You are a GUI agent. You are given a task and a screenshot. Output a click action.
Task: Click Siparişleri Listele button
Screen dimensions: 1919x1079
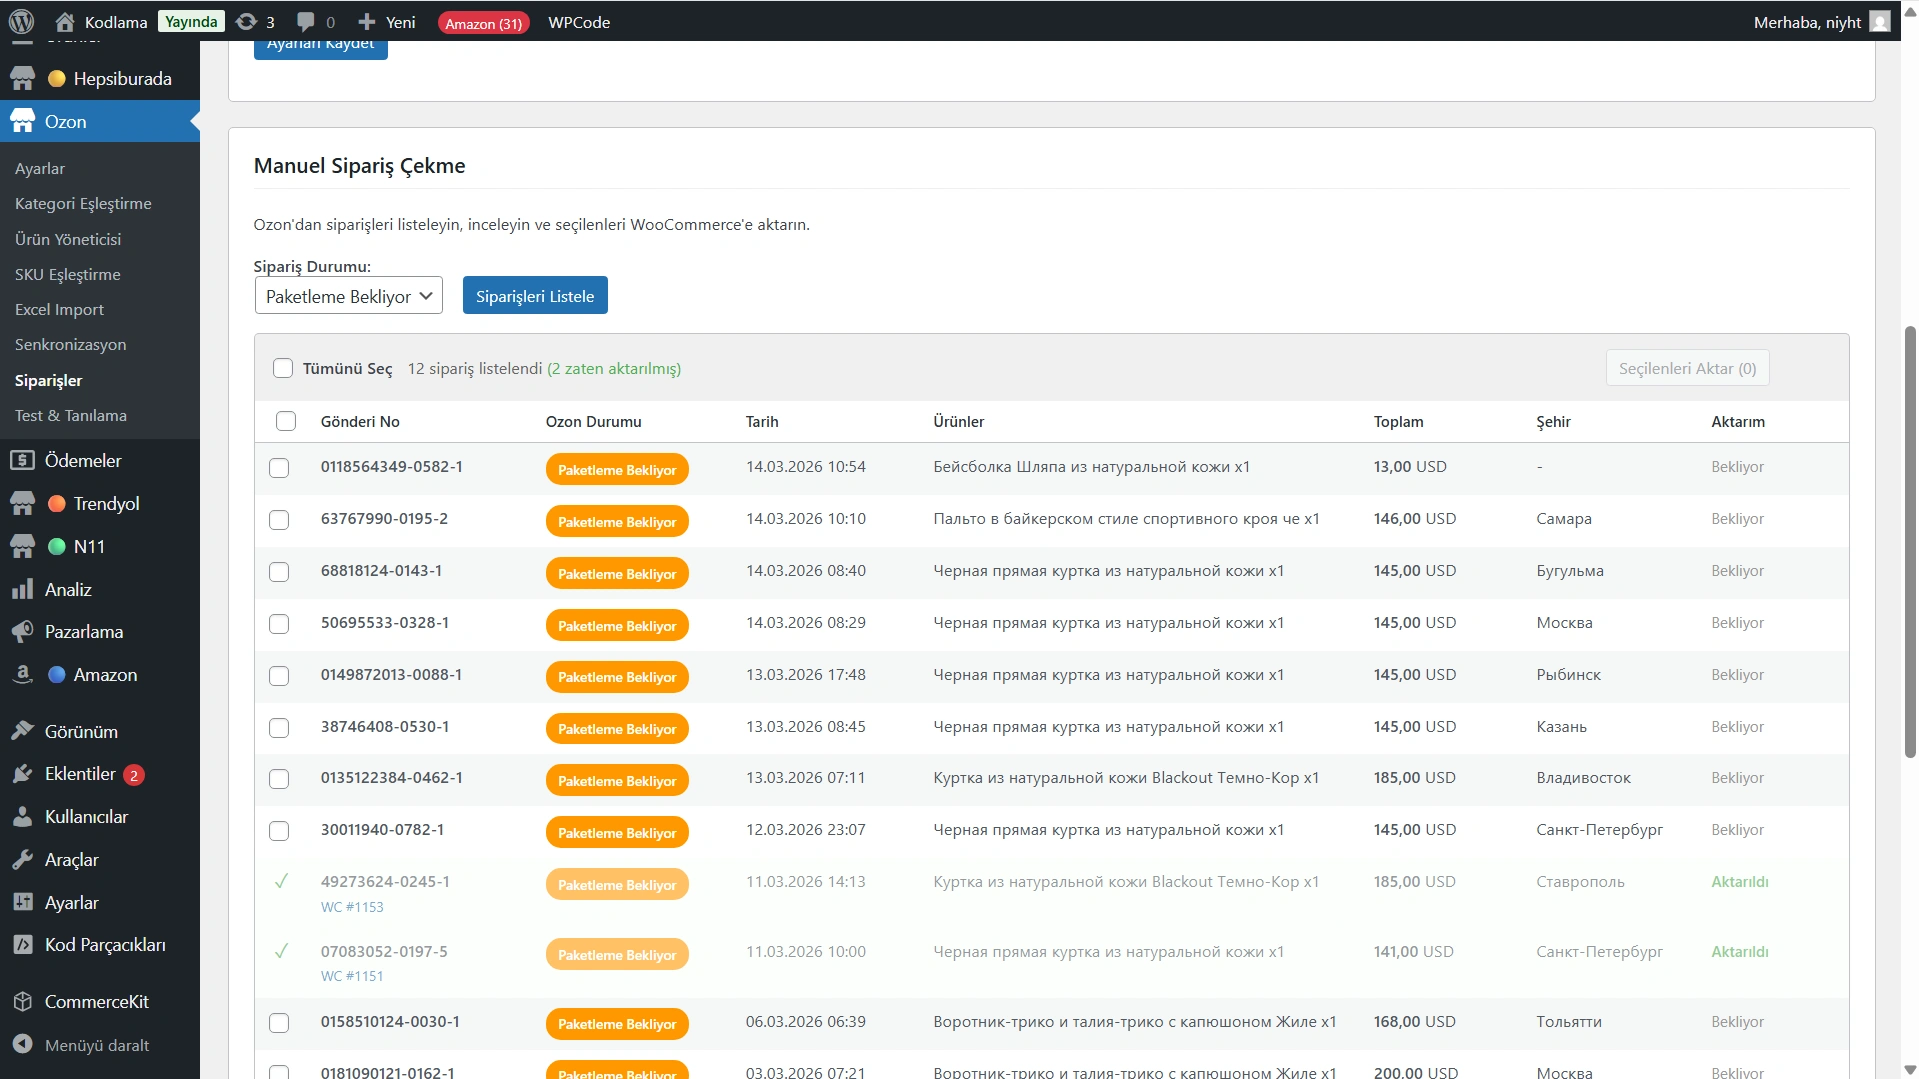coord(535,296)
